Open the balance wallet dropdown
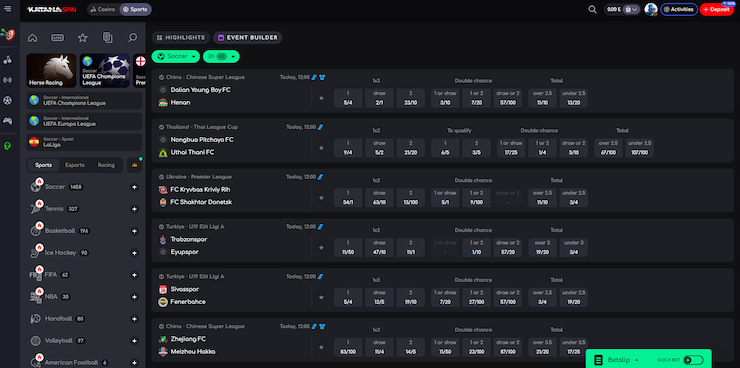 pos(631,9)
